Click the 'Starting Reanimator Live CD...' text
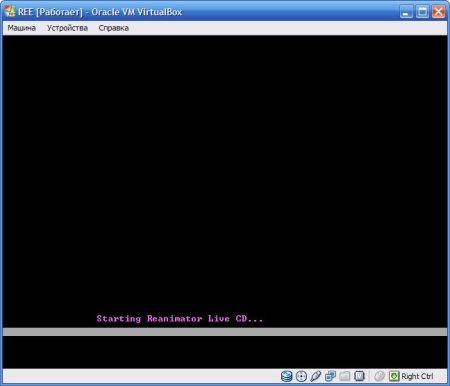This screenshot has height=386, width=450. (x=180, y=319)
